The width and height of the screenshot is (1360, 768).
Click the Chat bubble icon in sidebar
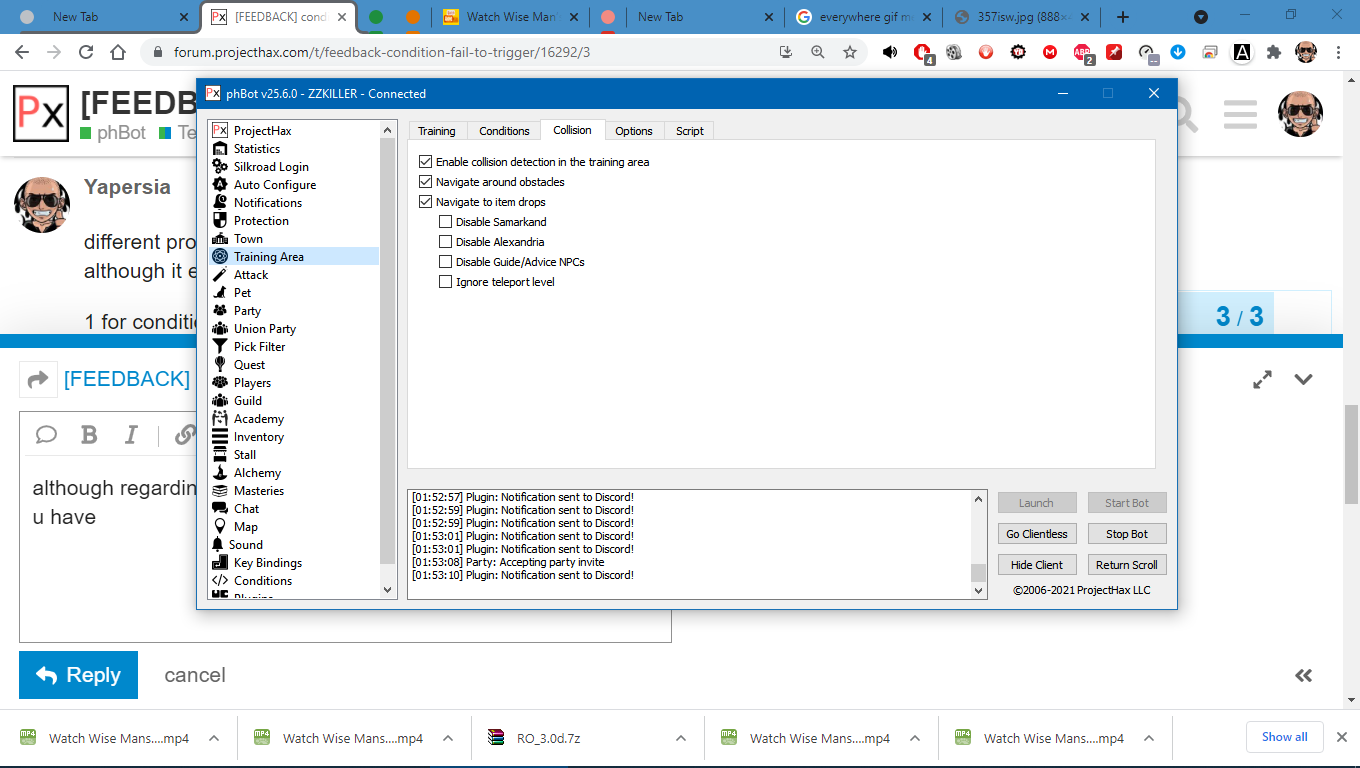tap(220, 509)
